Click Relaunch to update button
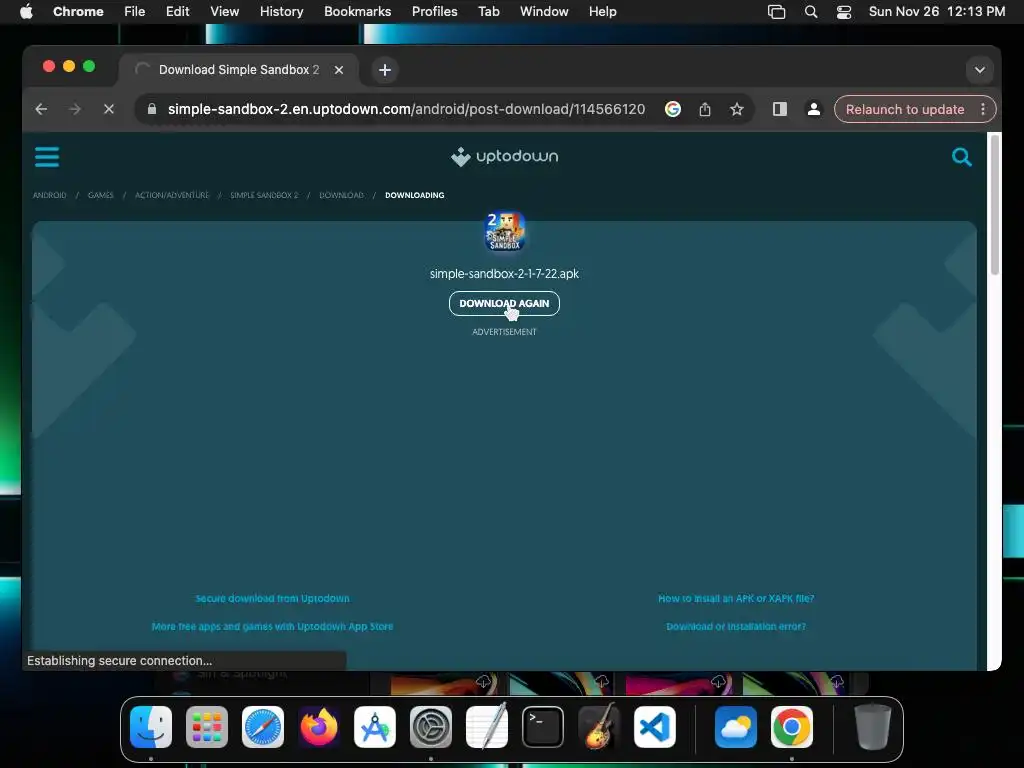Screen dimensions: 1024x768 (x=904, y=109)
